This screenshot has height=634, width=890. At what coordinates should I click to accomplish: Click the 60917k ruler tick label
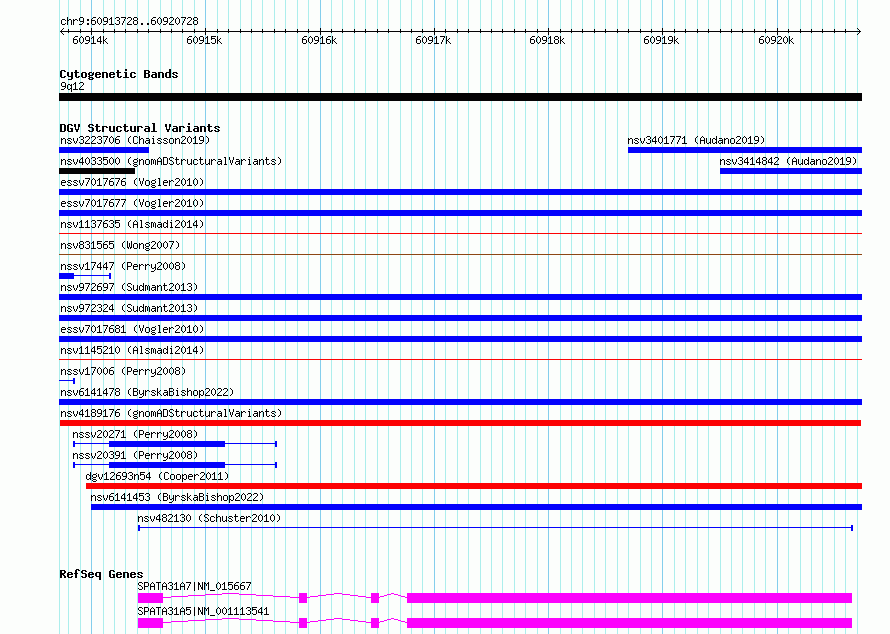(433, 40)
